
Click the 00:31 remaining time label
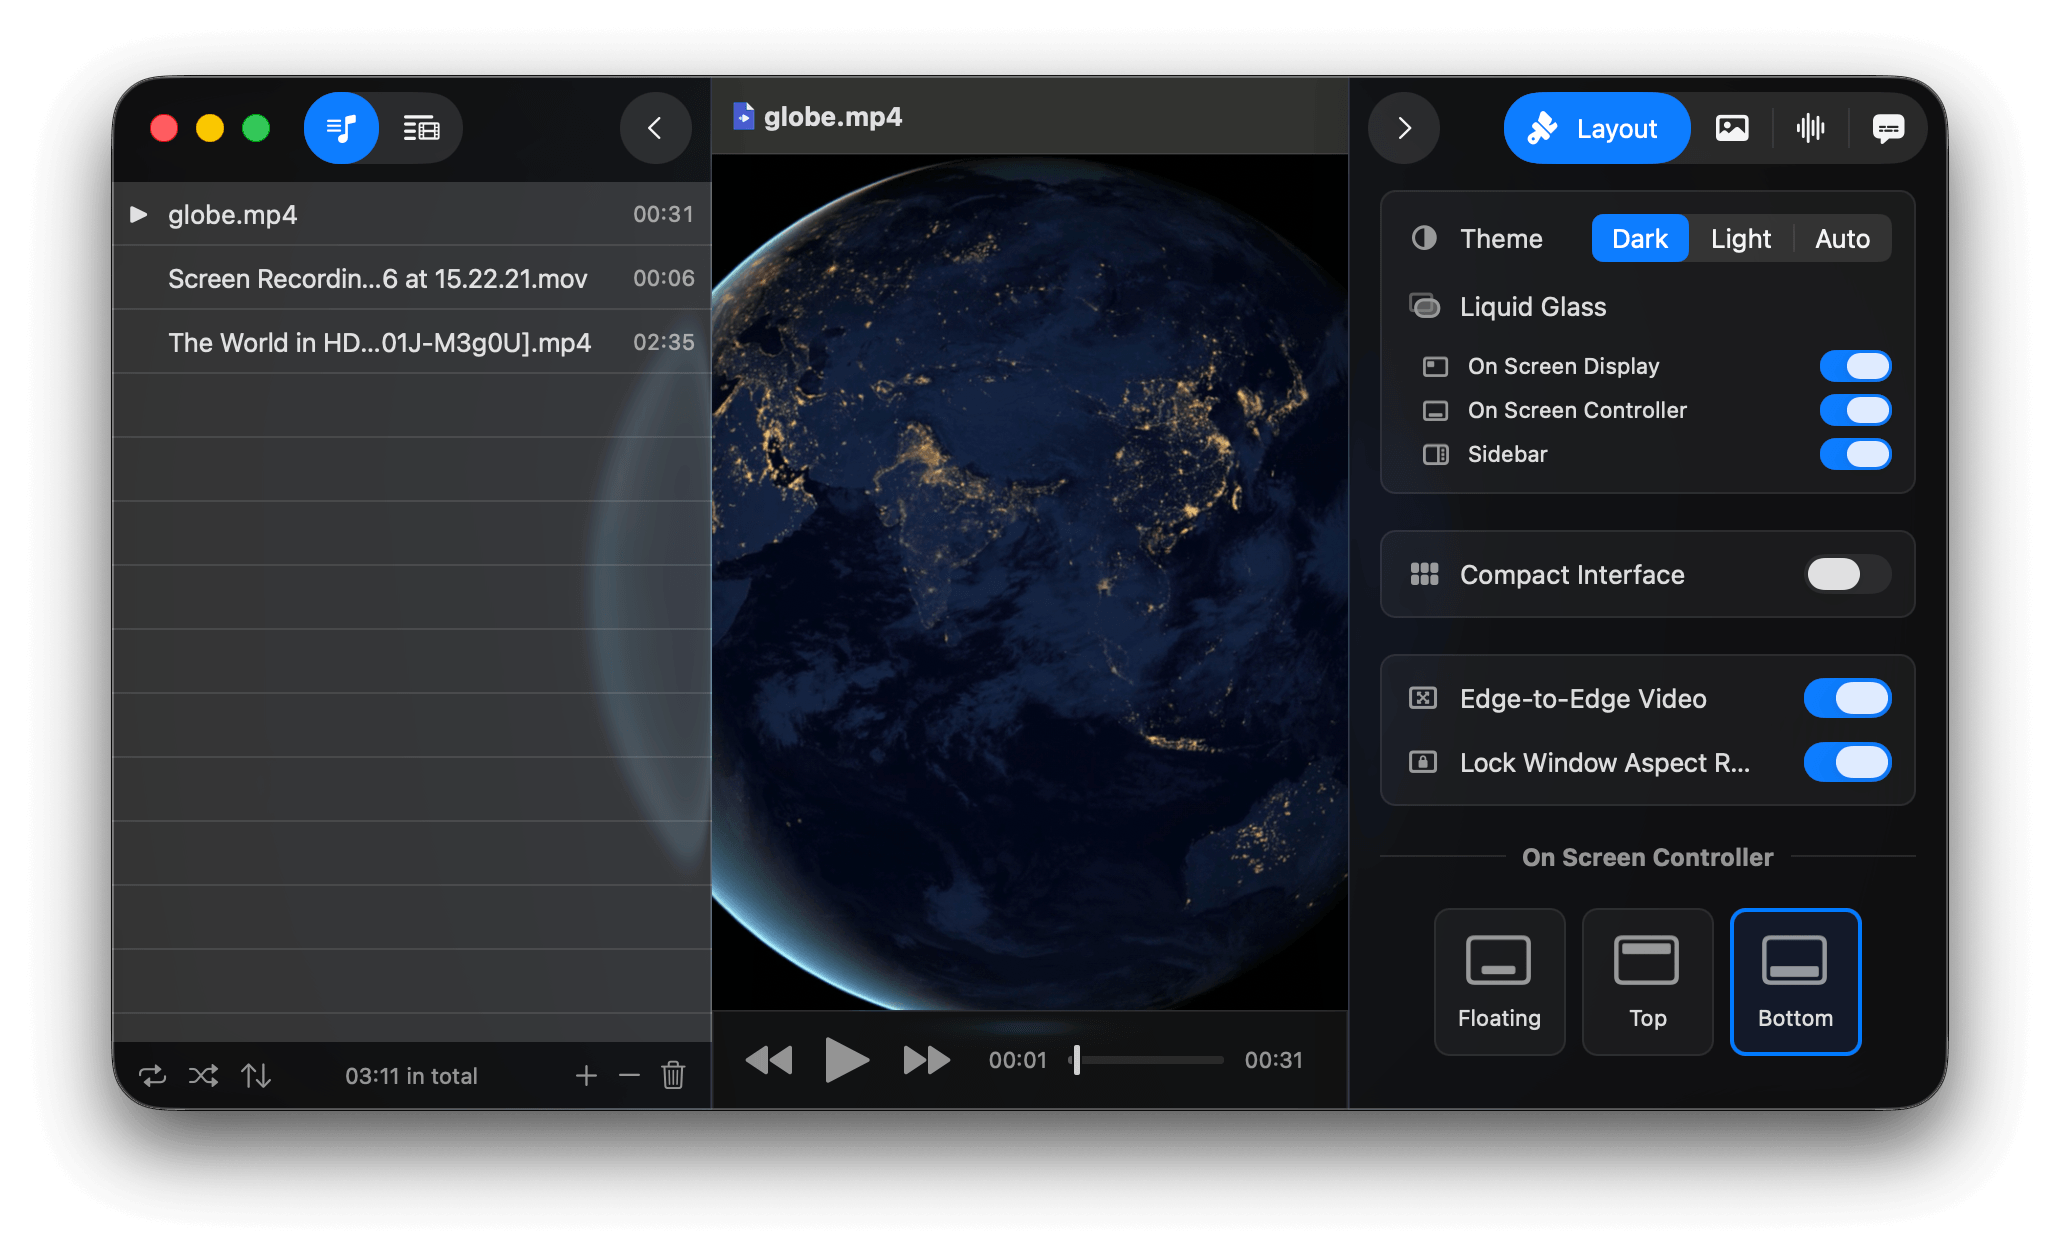tap(1273, 1060)
